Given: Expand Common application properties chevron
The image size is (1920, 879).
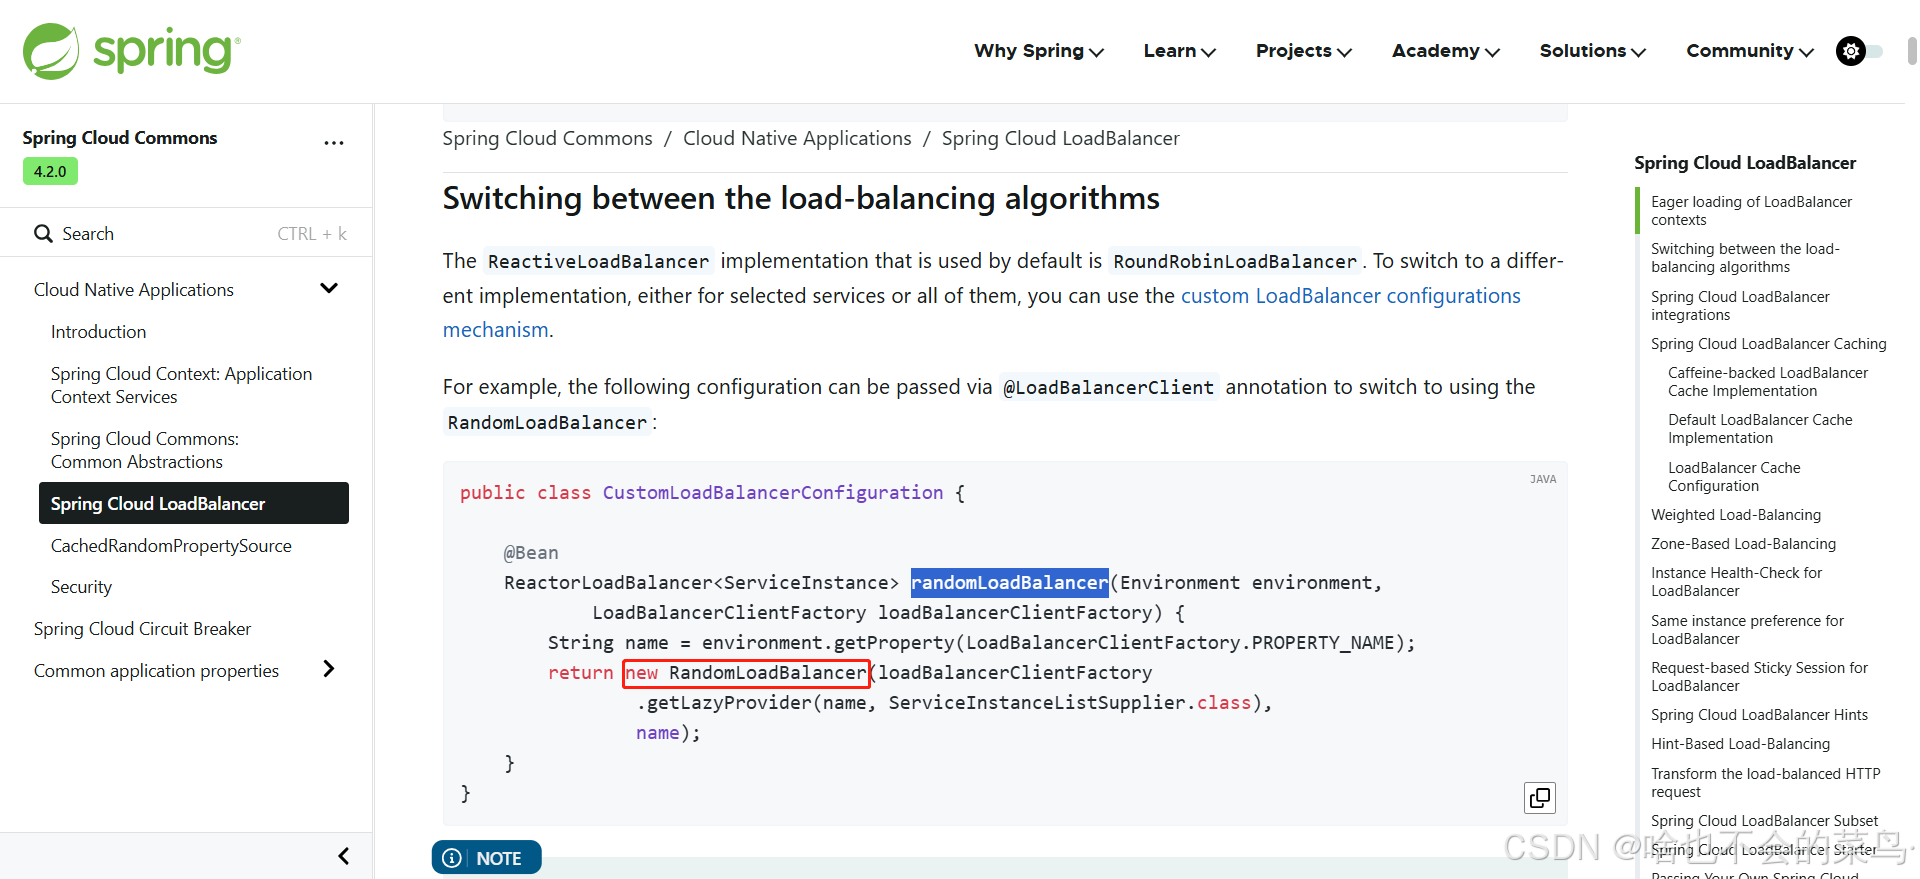Looking at the screenshot, I should (x=329, y=669).
